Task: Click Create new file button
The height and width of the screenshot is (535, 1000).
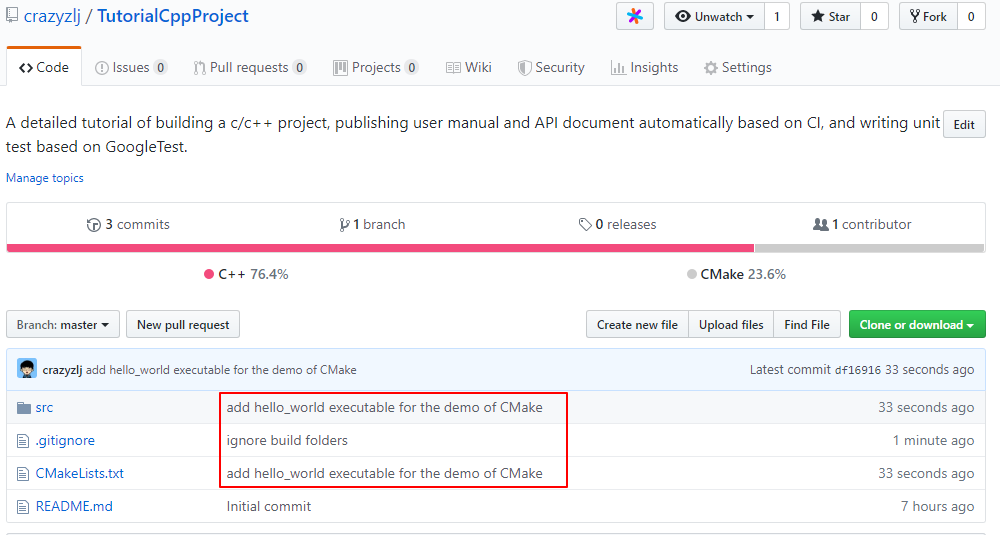Action: click(x=637, y=325)
